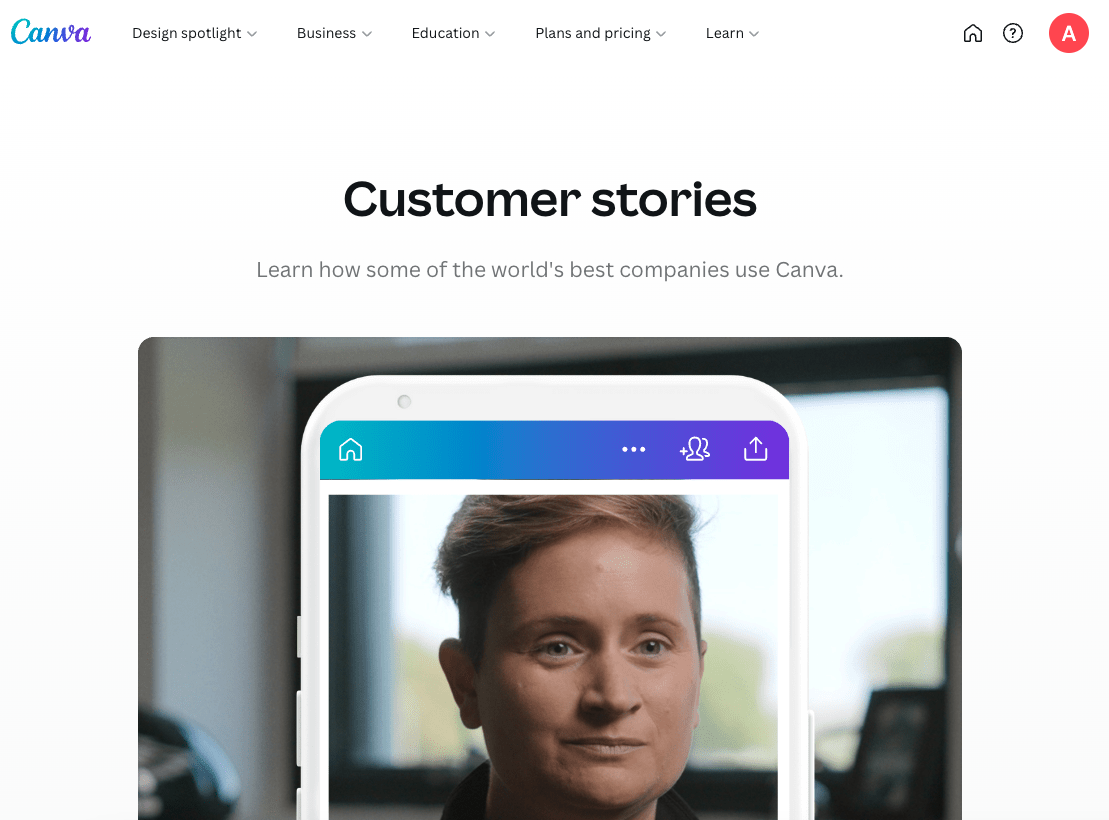Click the customer story video thumbnail
1109x820 pixels.
[x=550, y=578]
